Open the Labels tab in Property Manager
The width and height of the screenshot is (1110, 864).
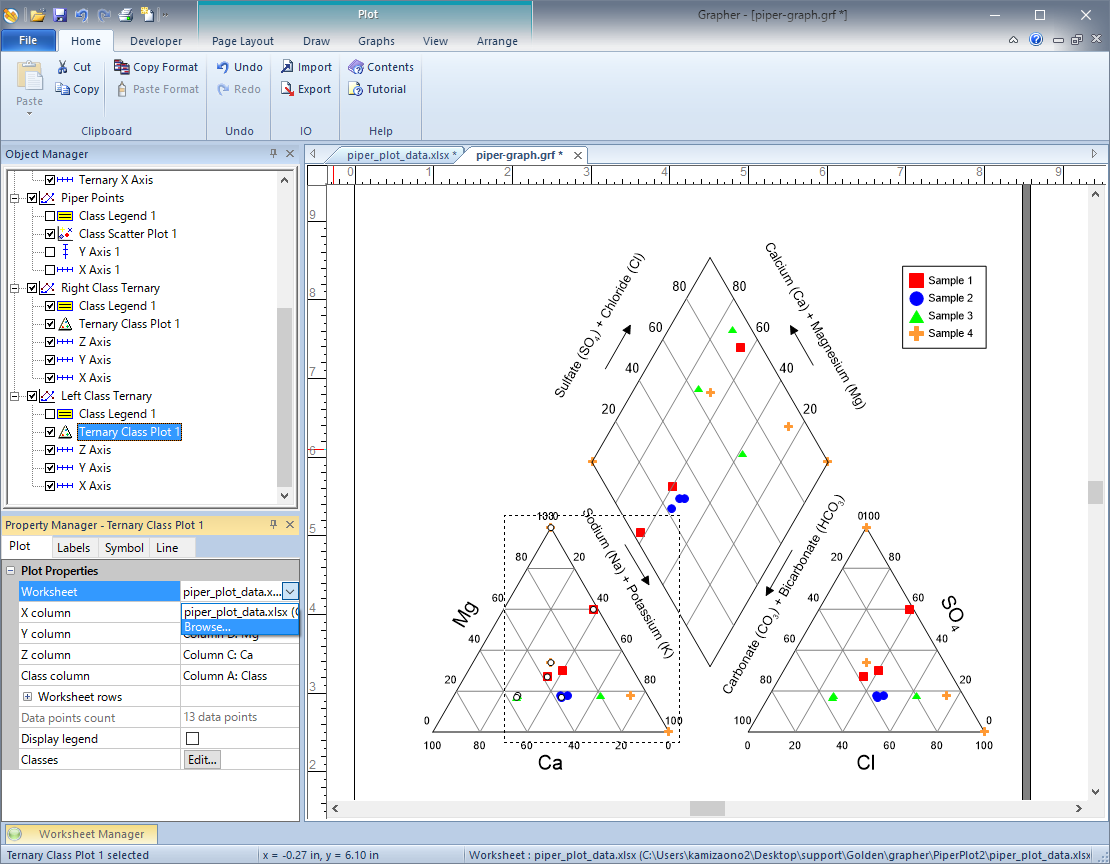[74, 547]
